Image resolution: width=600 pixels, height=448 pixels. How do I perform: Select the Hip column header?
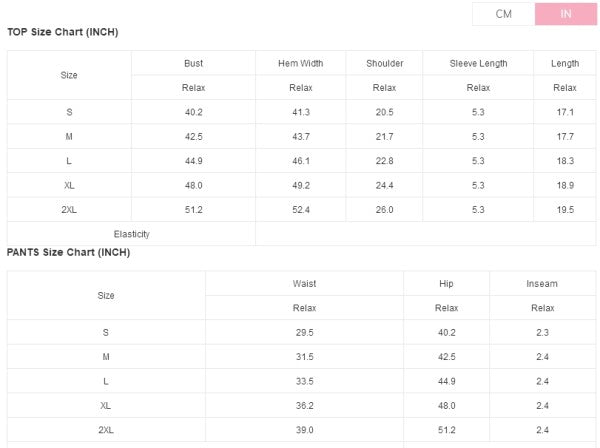click(x=446, y=284)
